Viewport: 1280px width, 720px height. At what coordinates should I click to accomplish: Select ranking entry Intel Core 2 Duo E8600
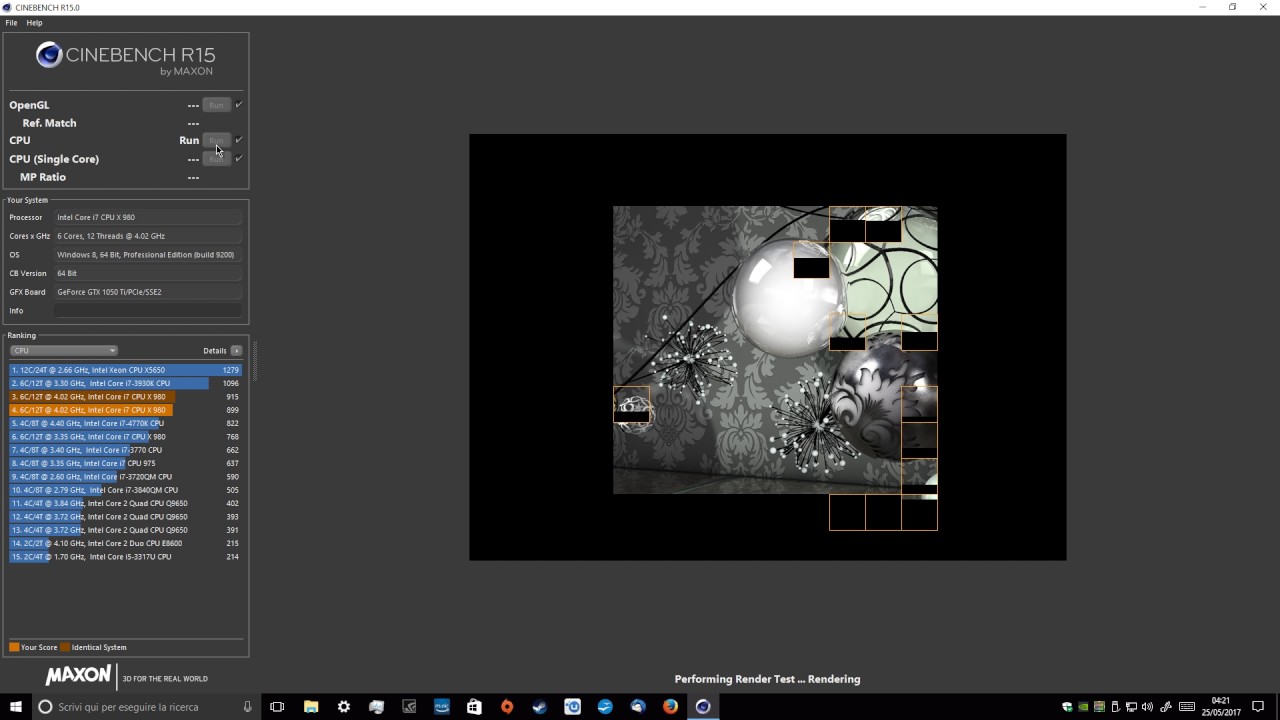(125, 543)
